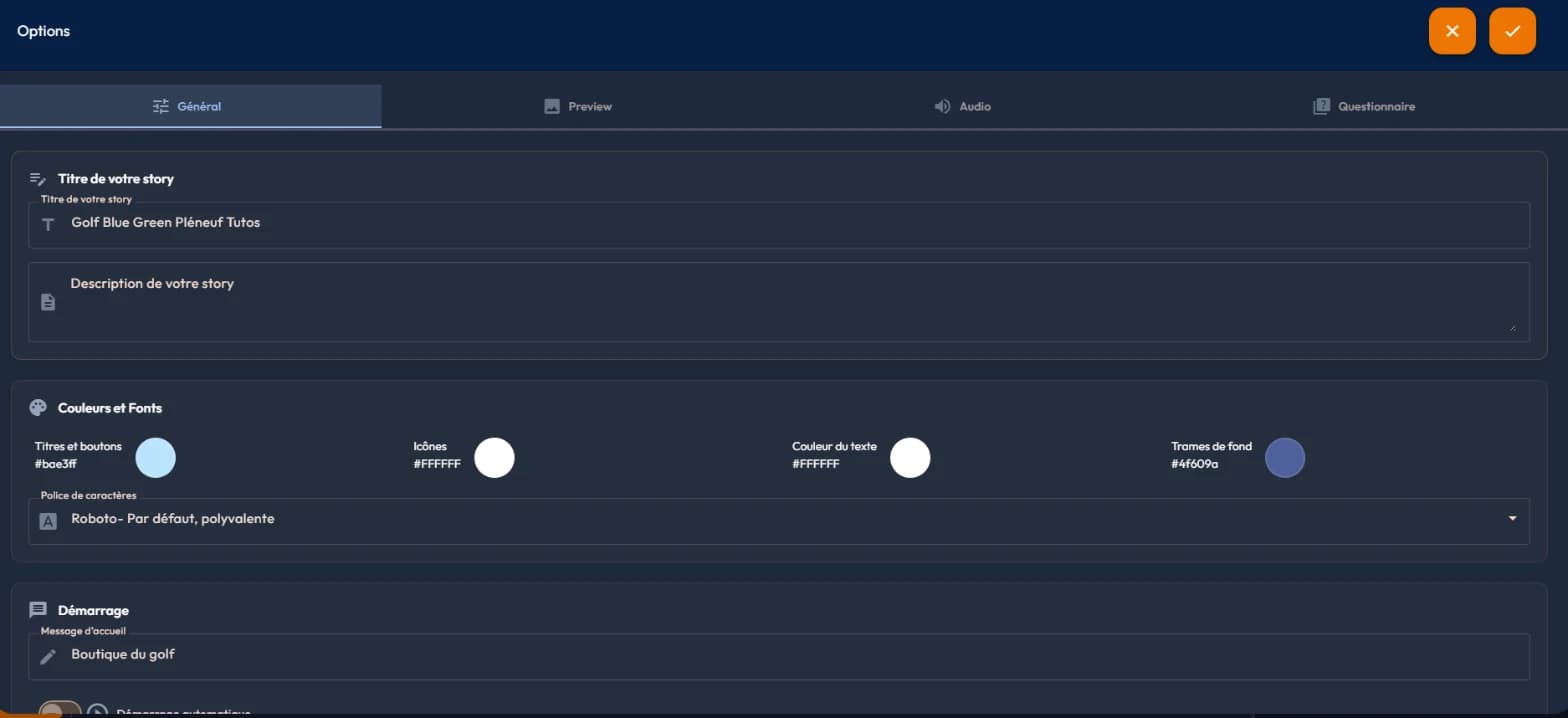Click the #bae3ff hex value text
Viewport: 1568px width, 718px height.
pyautogui.click(x=56, y=464)
